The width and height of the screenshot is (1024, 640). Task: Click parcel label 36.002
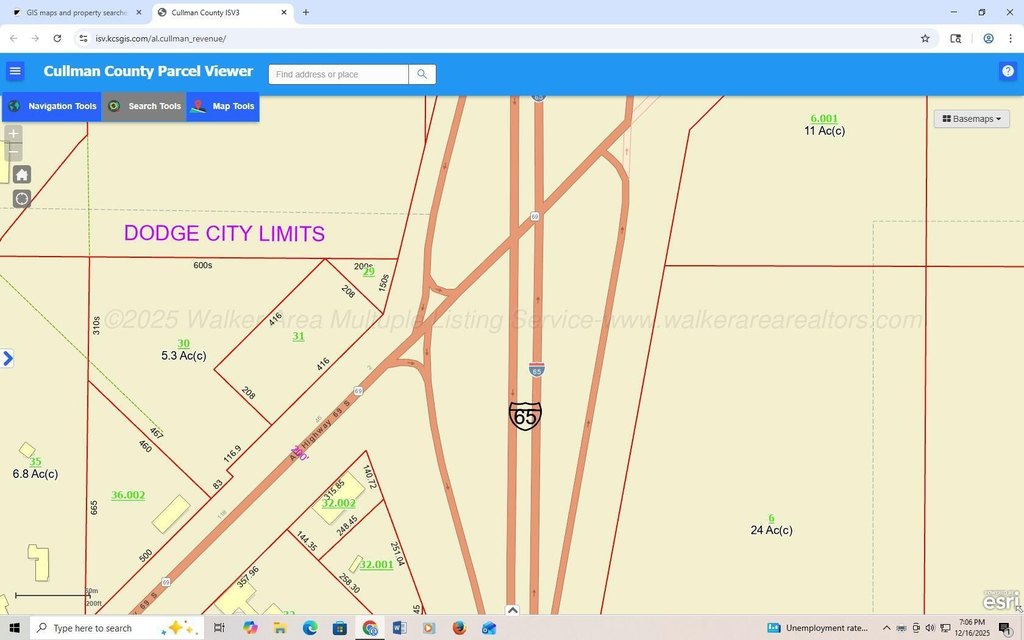pyautogui.click(x=128, y=495)
